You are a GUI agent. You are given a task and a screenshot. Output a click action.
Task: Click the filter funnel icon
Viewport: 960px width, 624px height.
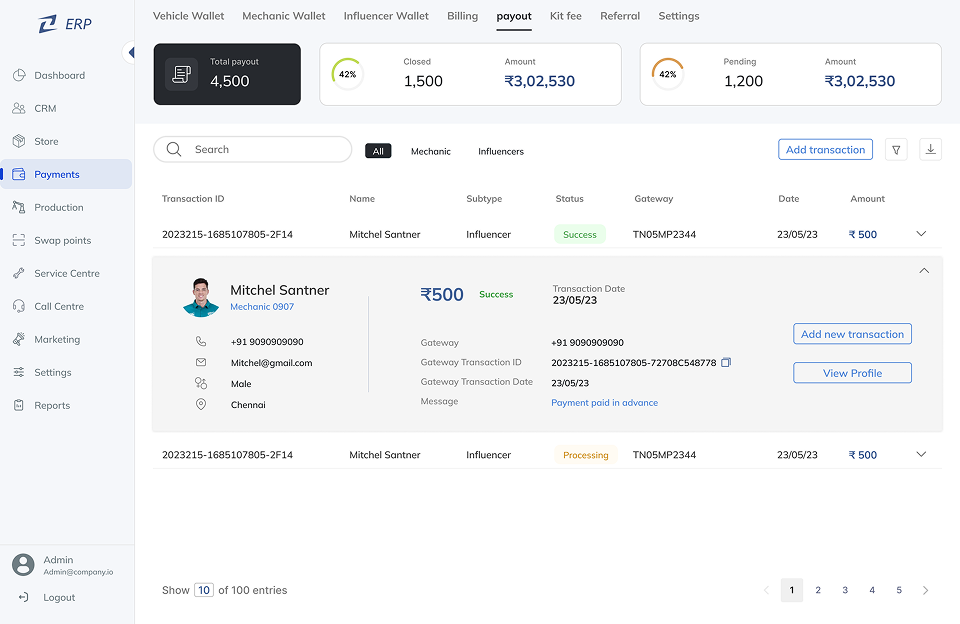pos(897,150)
